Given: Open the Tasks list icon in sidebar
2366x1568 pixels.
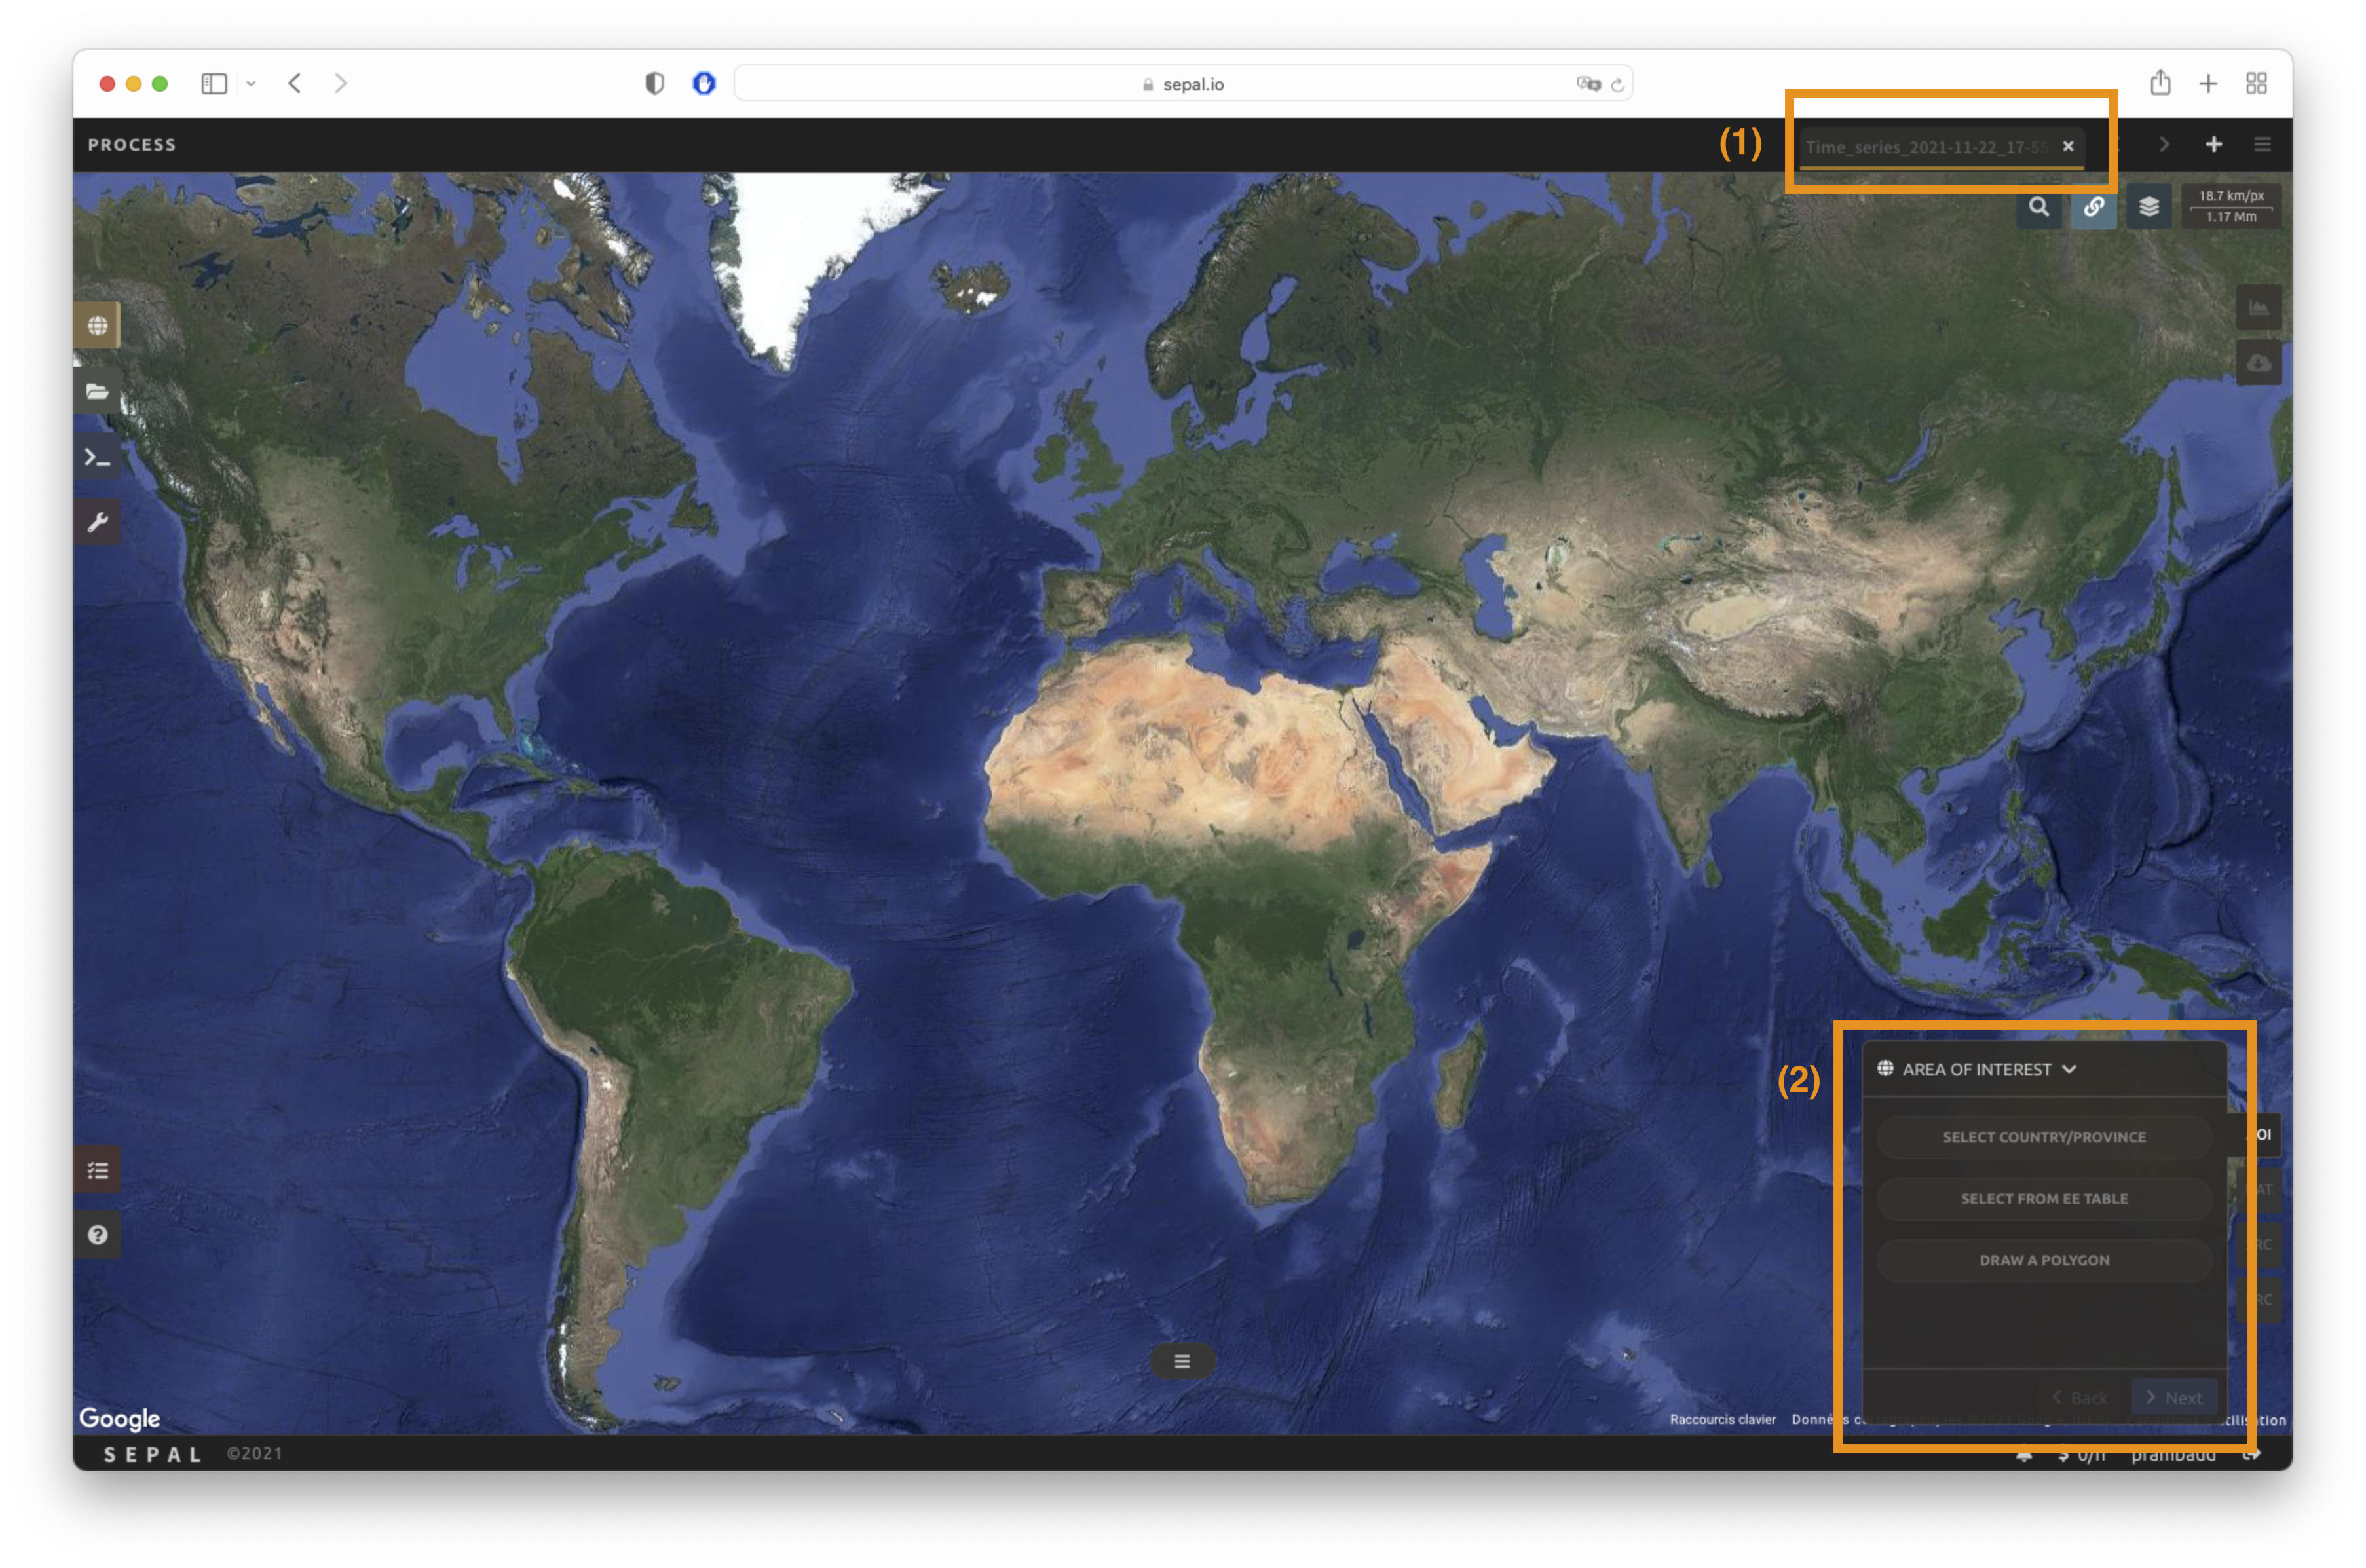Looking at the screenshot, I should pyautogui.click(x=97, y=1170).
